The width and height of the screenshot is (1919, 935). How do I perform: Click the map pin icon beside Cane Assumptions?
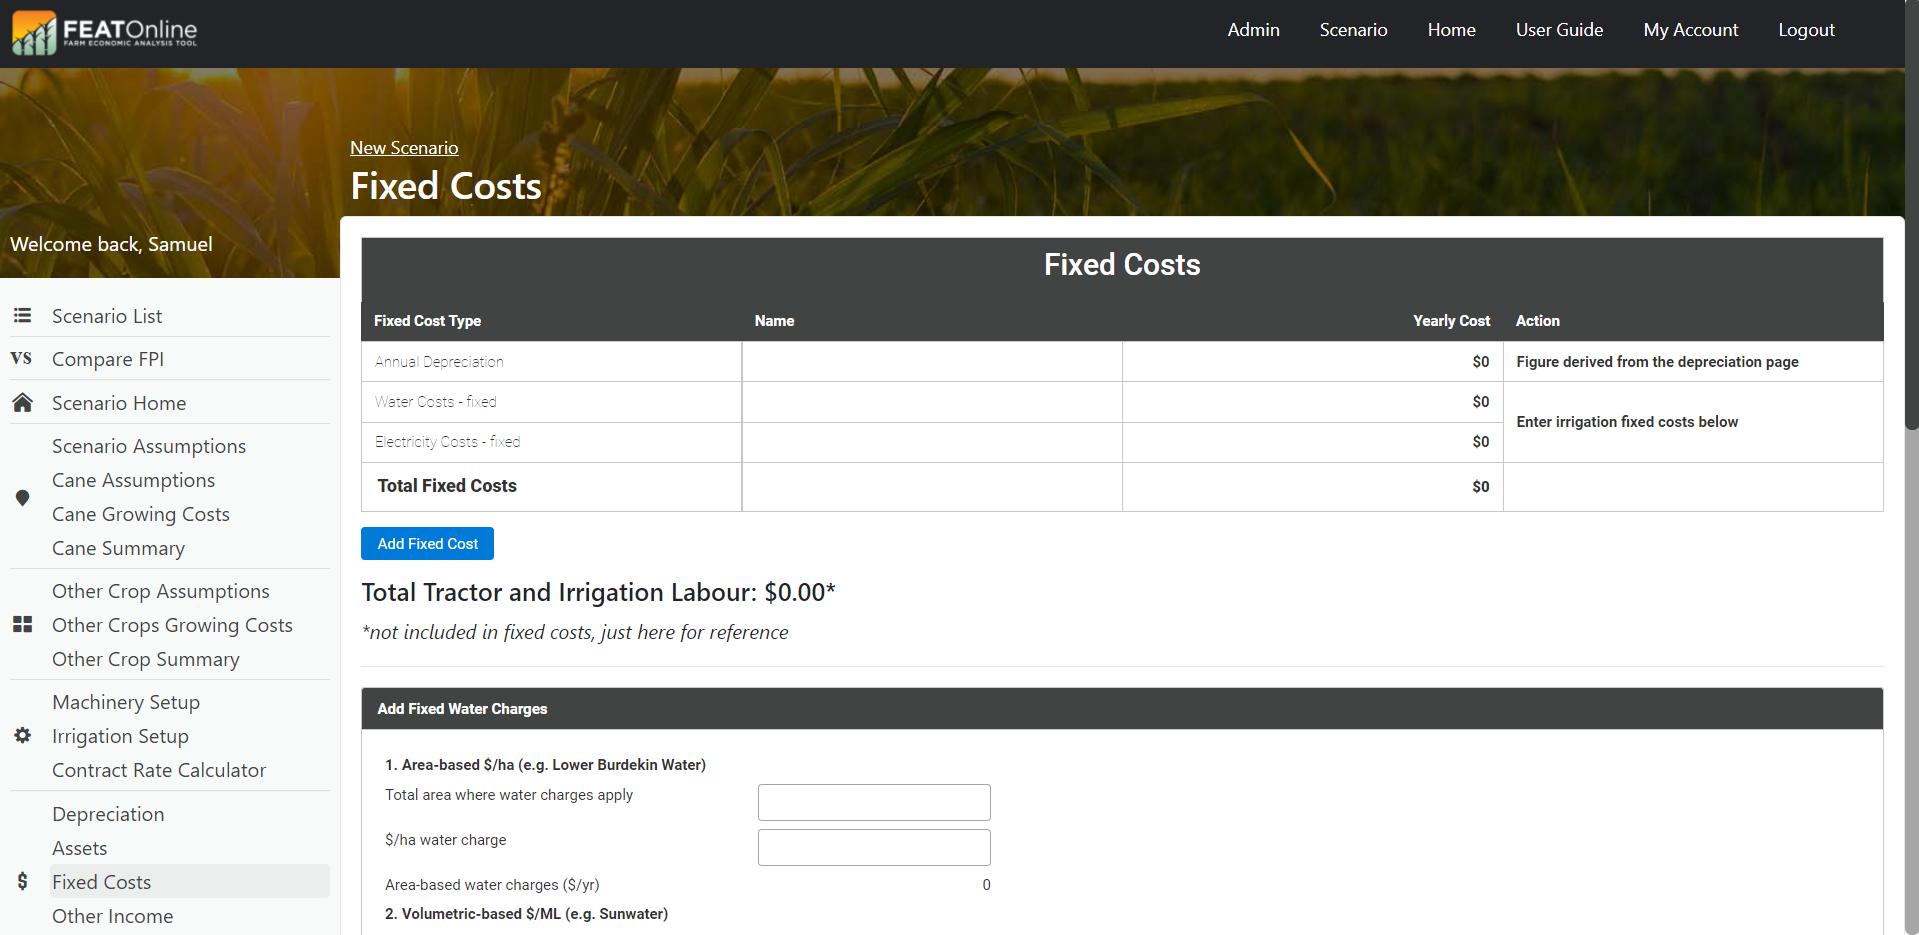[22, 498]
